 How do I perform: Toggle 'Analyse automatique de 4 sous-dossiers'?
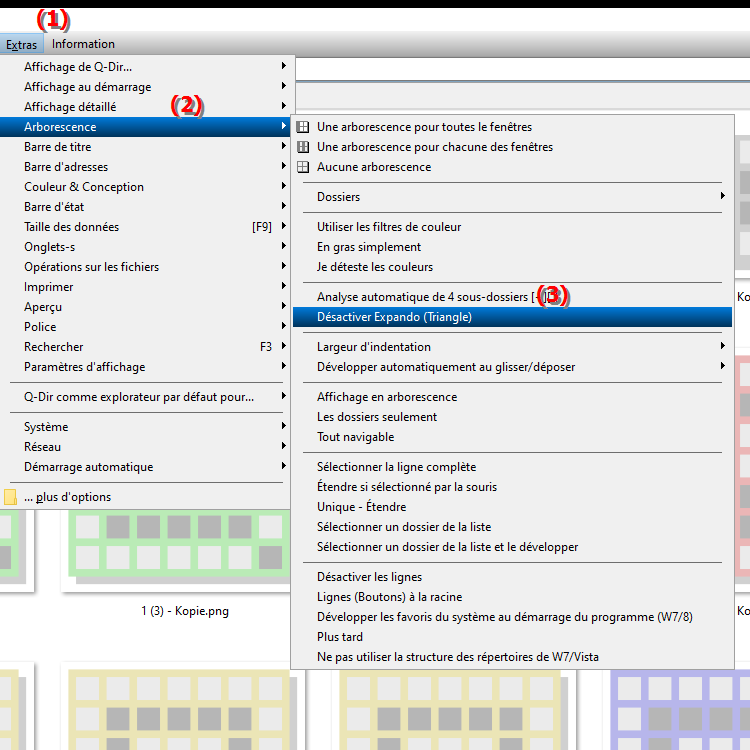point(512,297)
